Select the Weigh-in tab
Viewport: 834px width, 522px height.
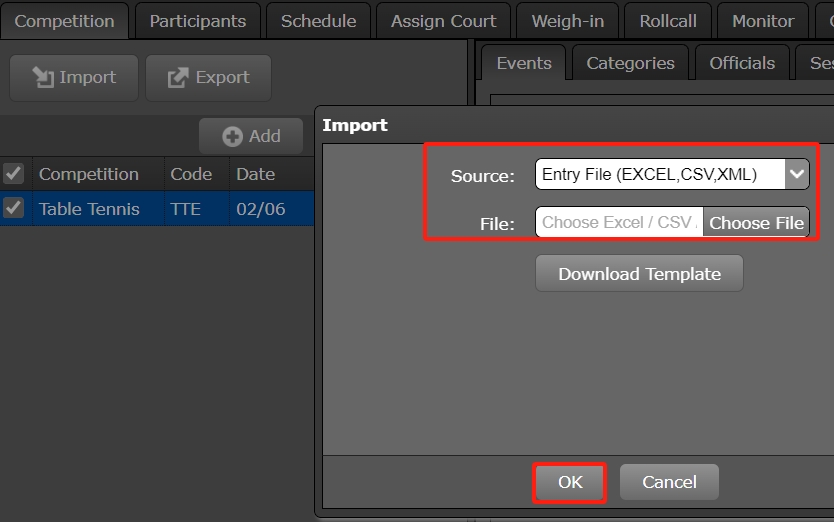567,21
